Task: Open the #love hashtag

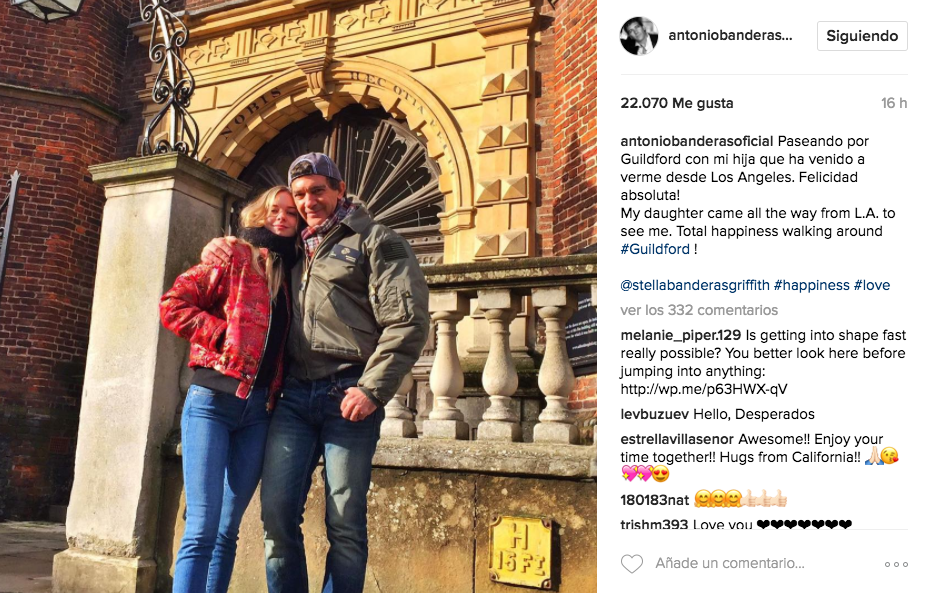Action: tap(872, 286)
